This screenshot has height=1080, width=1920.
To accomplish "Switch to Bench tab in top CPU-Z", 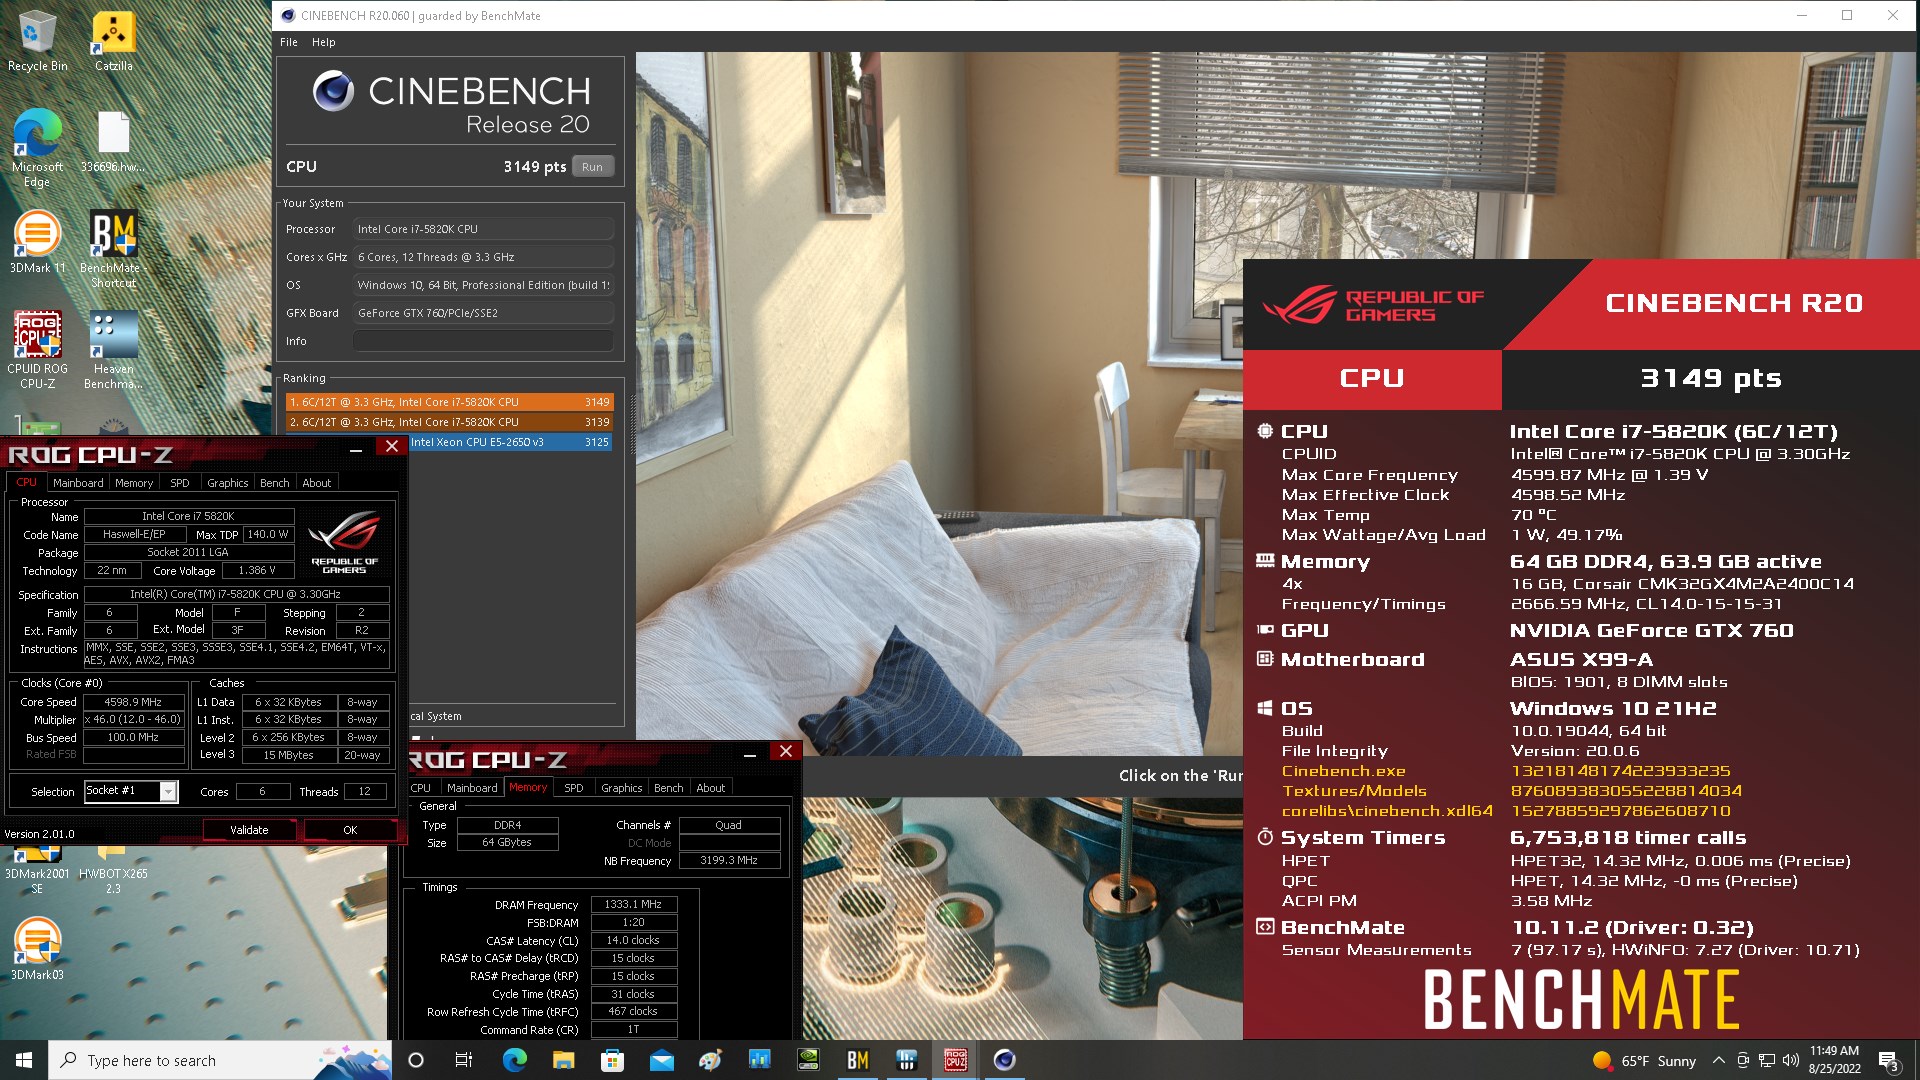I will (275, 483).
